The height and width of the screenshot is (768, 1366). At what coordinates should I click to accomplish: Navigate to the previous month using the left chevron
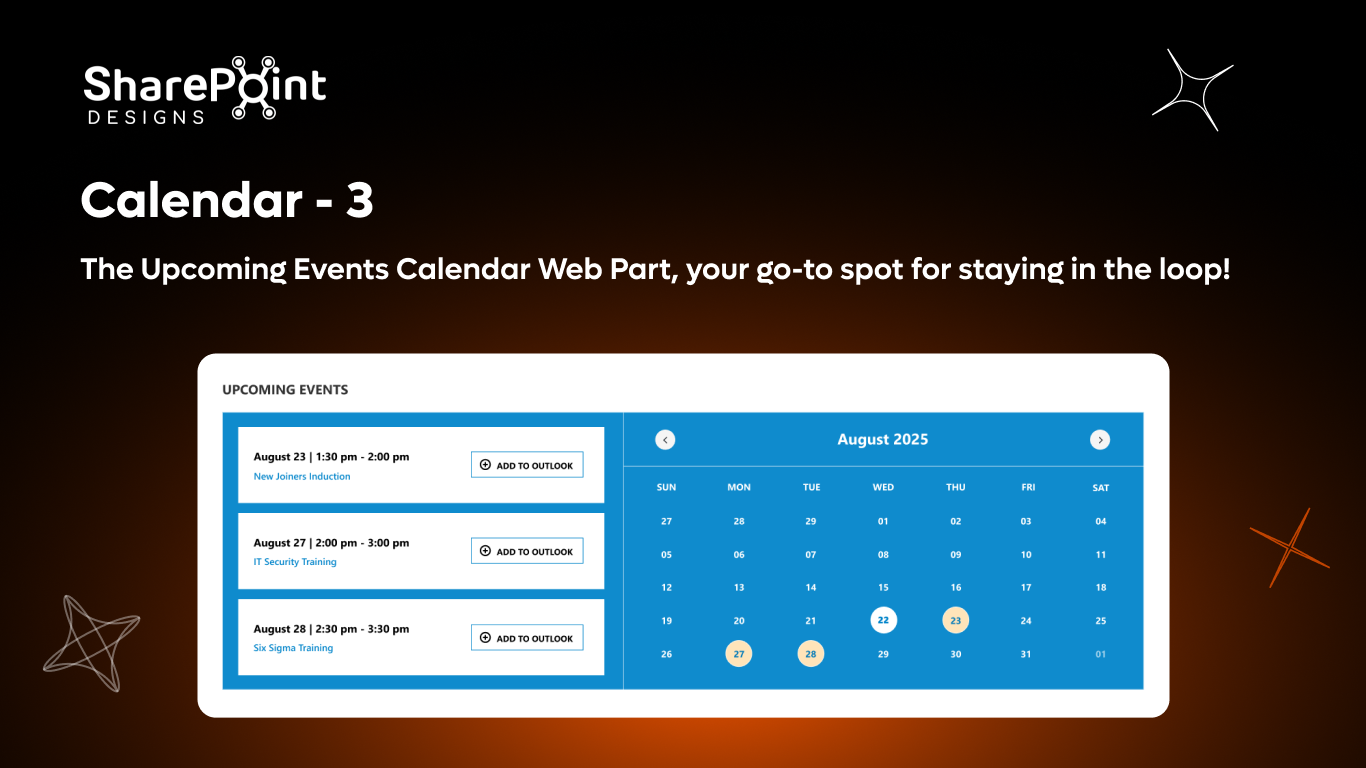(665, 439)
